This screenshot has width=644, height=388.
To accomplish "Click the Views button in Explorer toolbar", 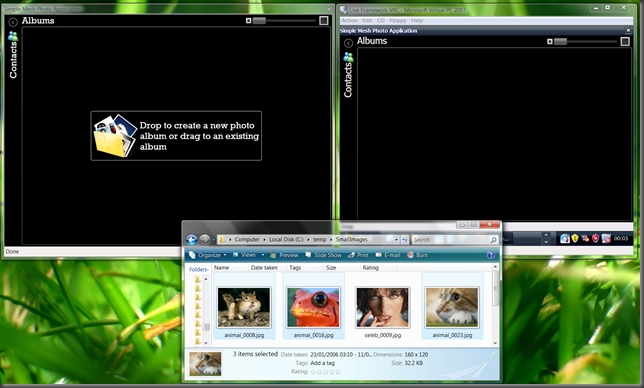I will [x=244, y=255].
